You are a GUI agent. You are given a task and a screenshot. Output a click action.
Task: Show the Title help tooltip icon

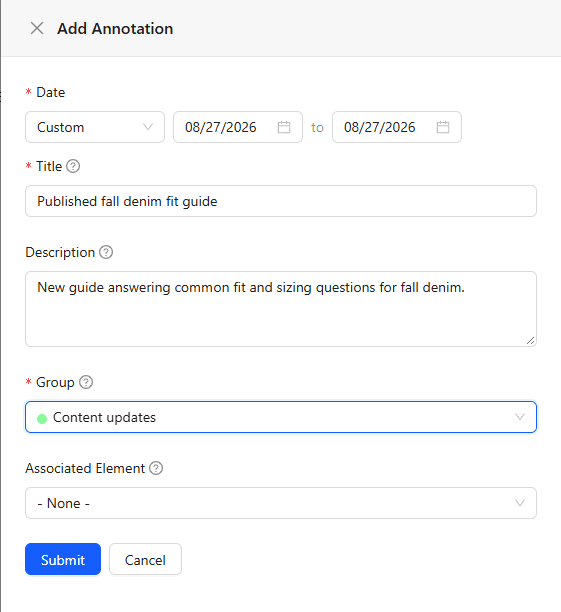click(x=73, y=166)
